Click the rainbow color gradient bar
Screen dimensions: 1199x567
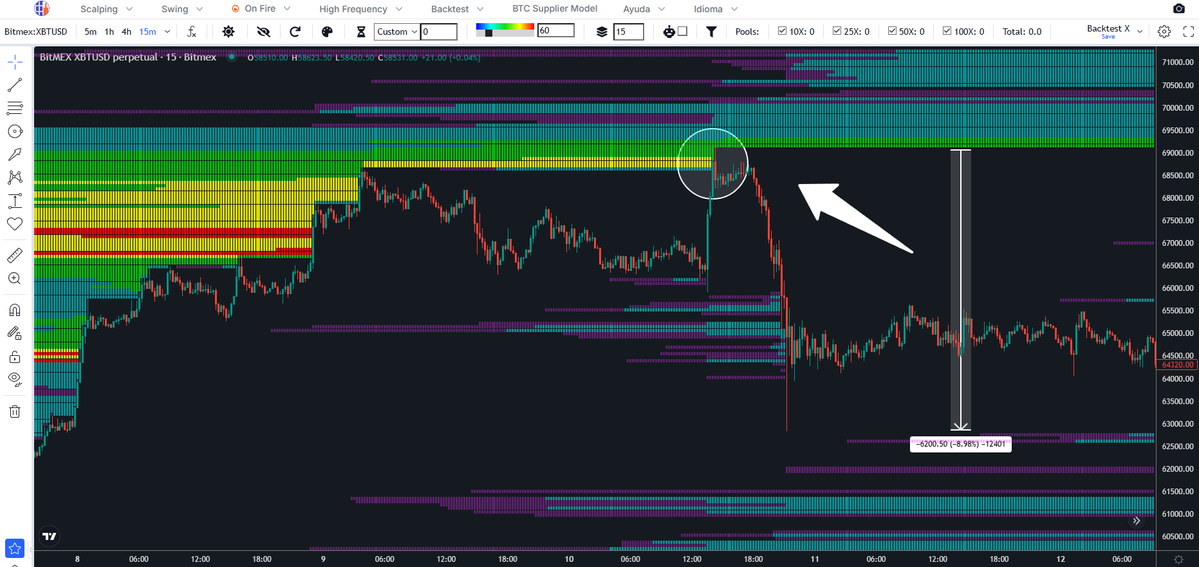pyautogui.click(x=504, y=27)
